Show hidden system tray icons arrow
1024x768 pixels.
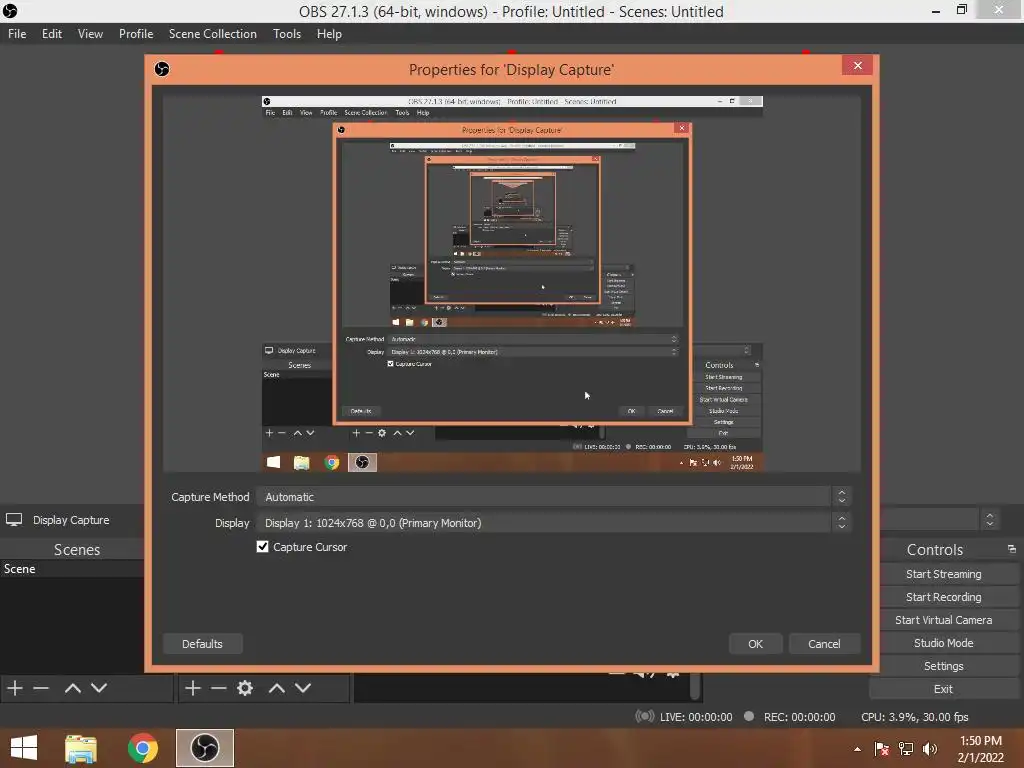tap(857, 749)
